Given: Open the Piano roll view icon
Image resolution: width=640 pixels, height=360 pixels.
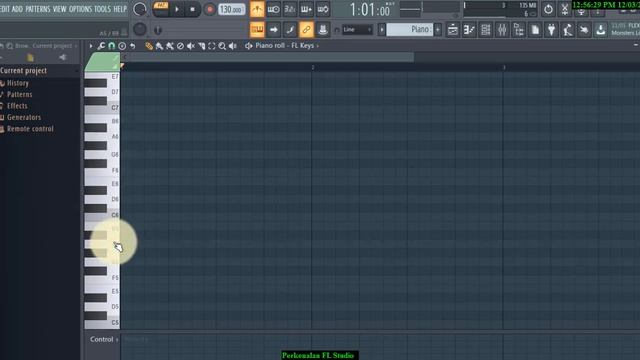Looking at the screenshot, I should point(469,29).
